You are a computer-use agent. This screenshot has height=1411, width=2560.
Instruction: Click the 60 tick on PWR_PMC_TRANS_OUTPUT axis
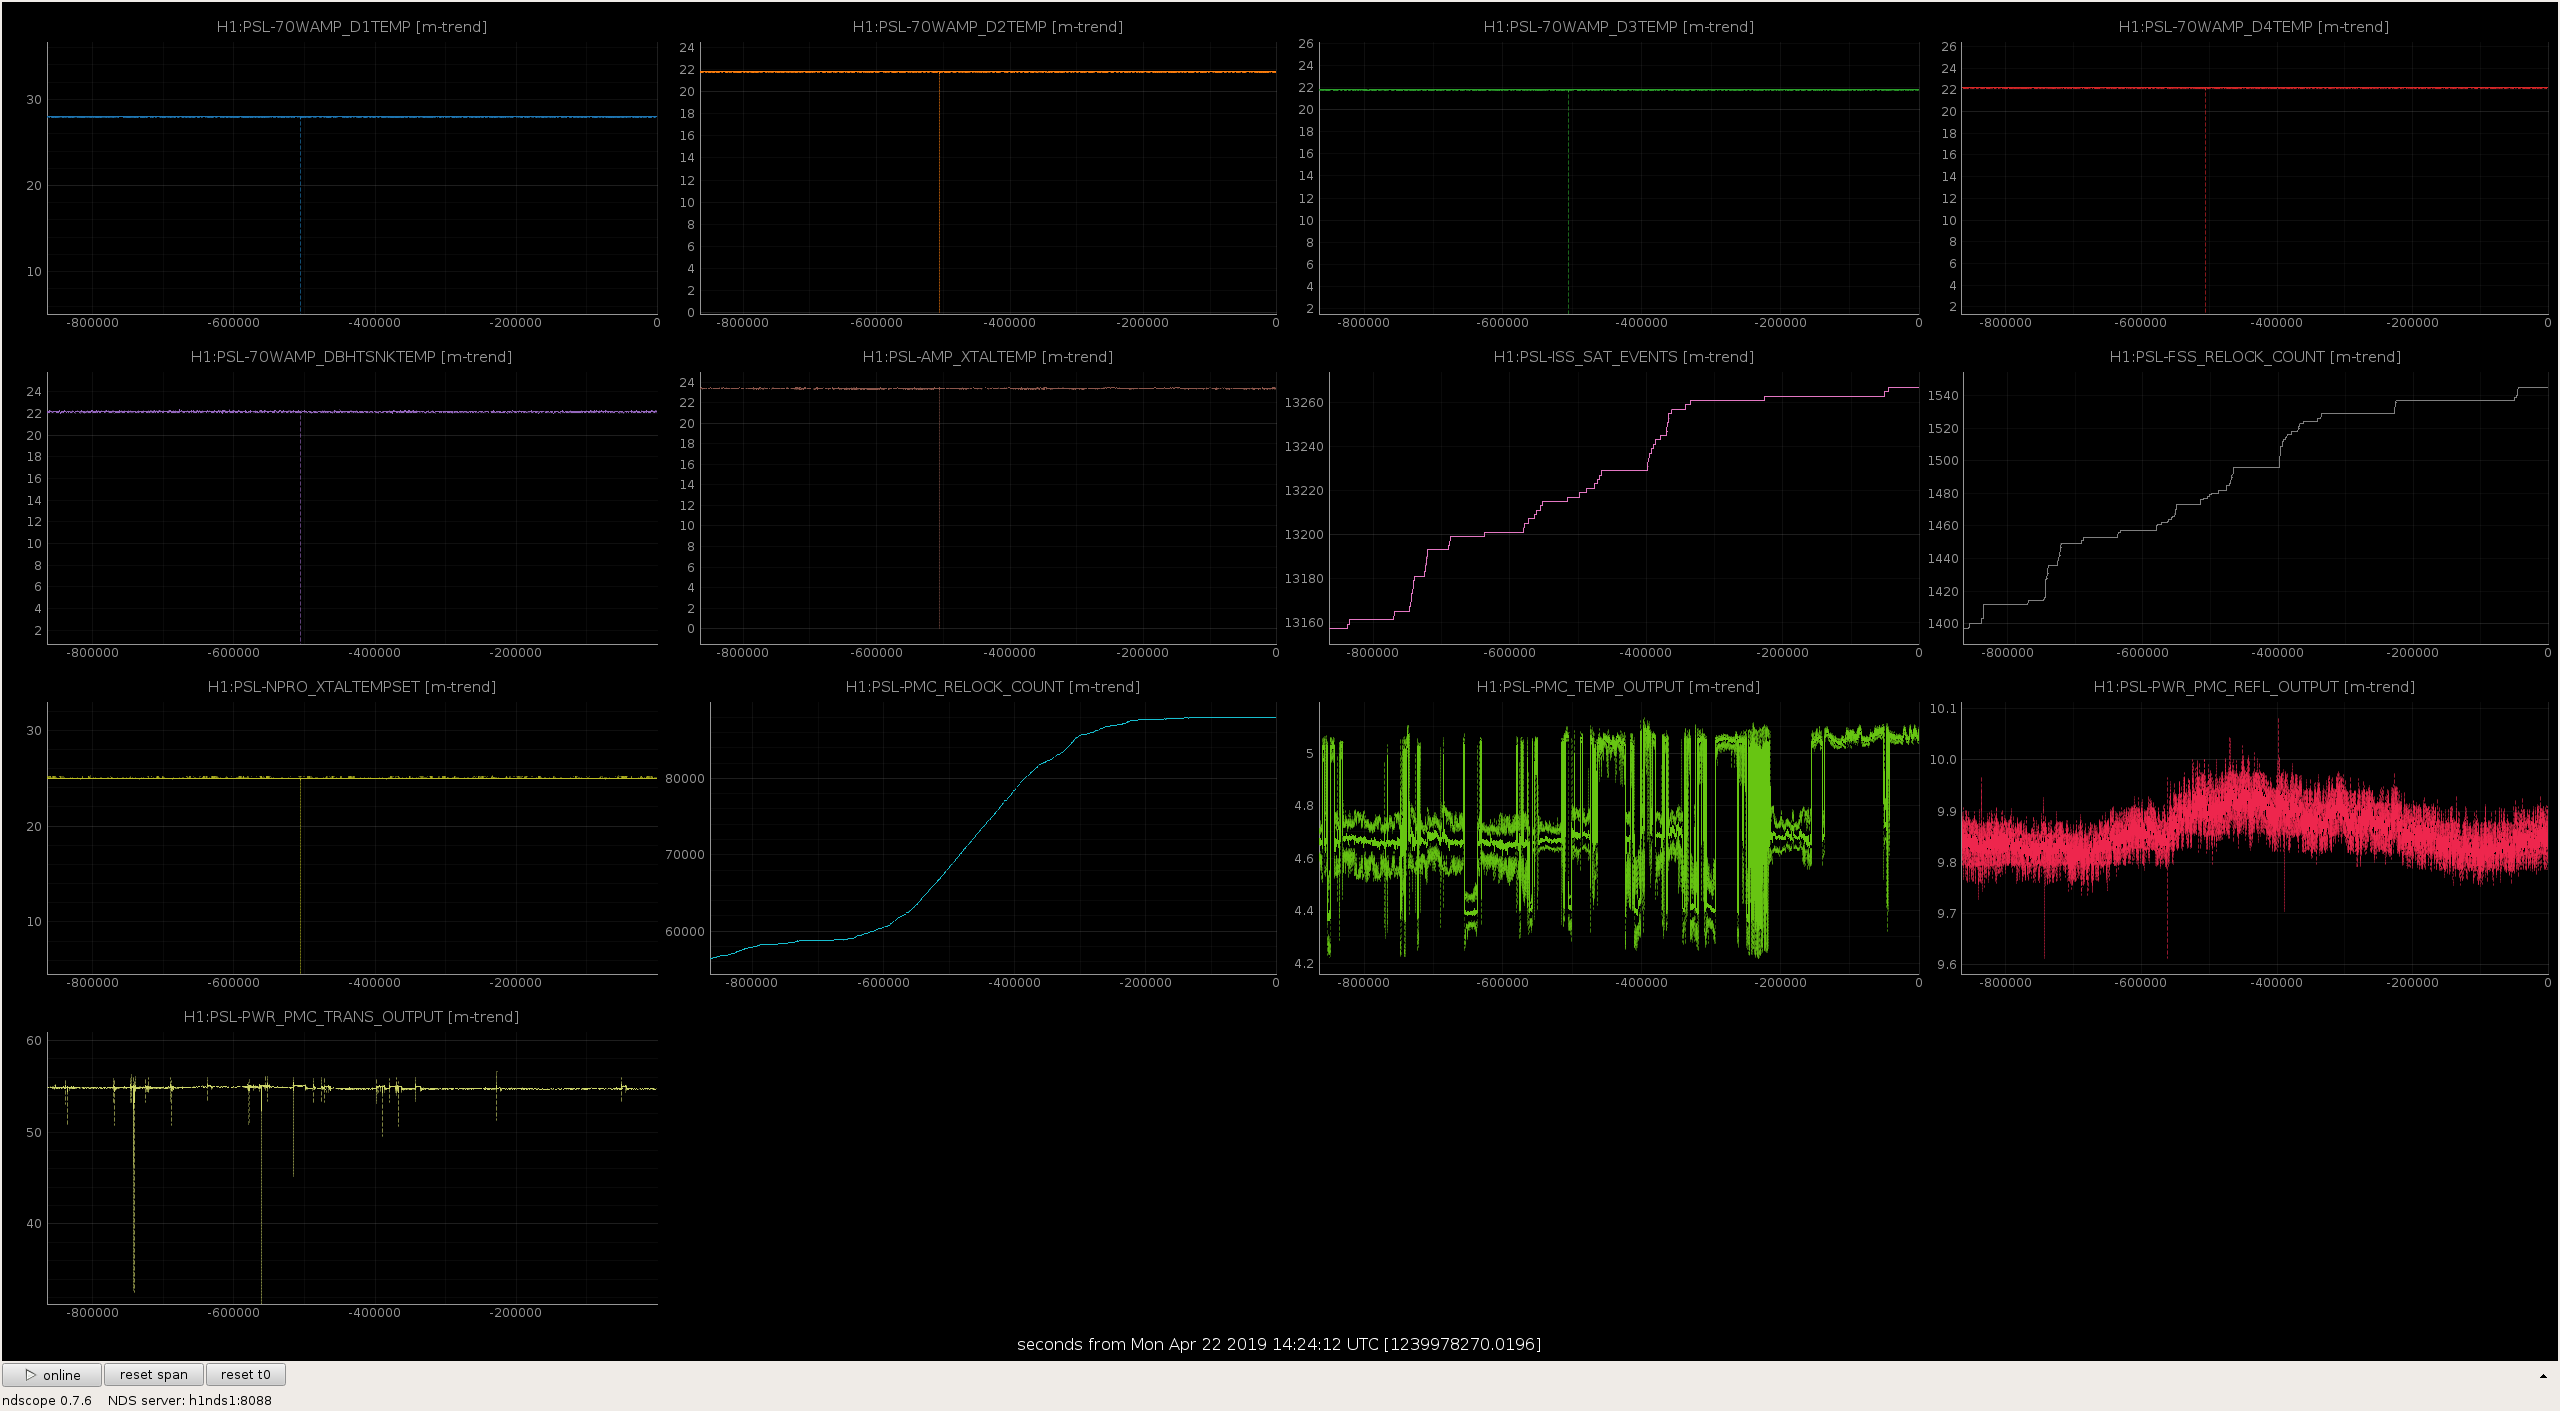pos(34,1041)
